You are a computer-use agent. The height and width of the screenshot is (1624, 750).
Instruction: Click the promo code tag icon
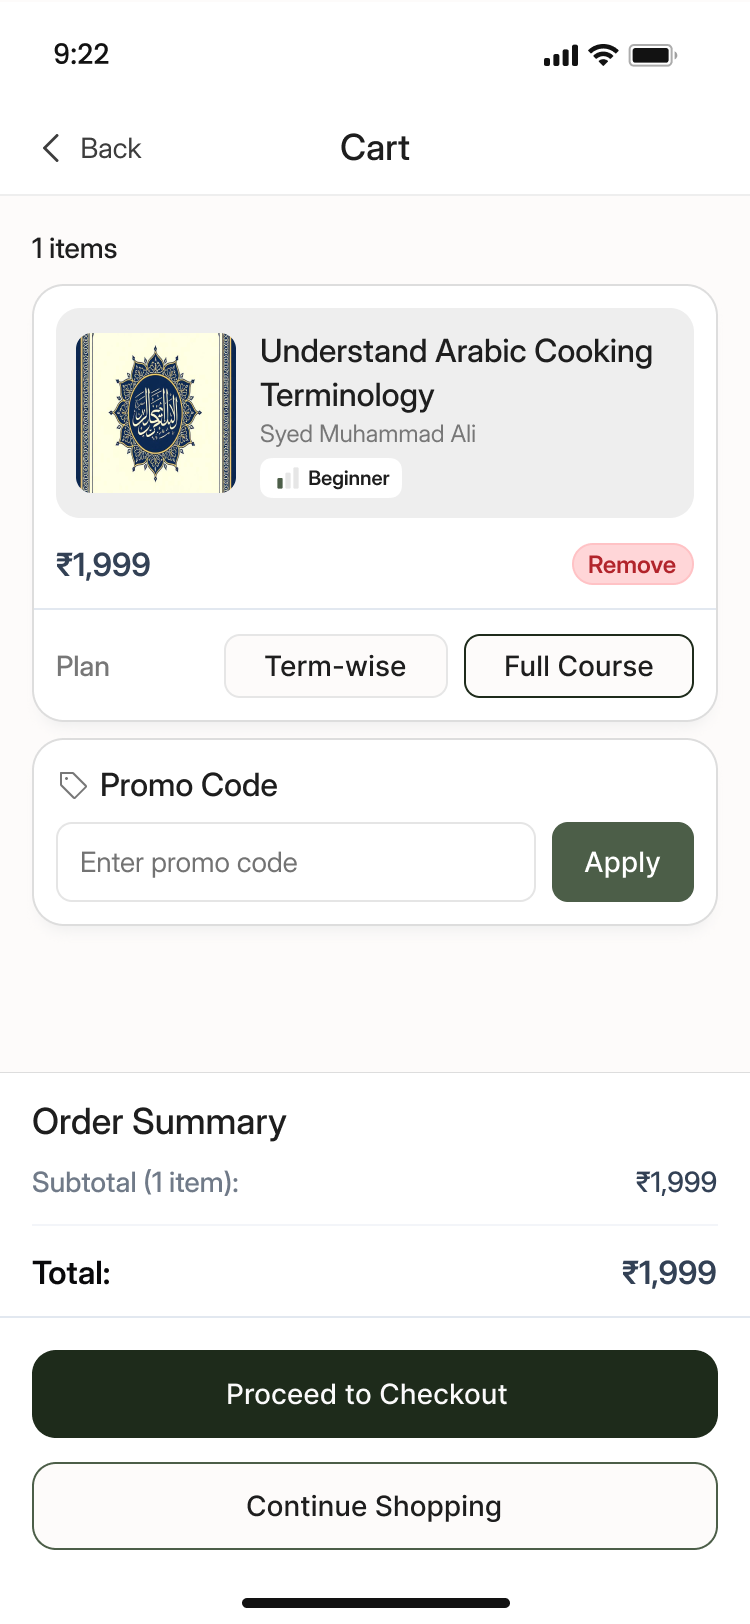73,785
